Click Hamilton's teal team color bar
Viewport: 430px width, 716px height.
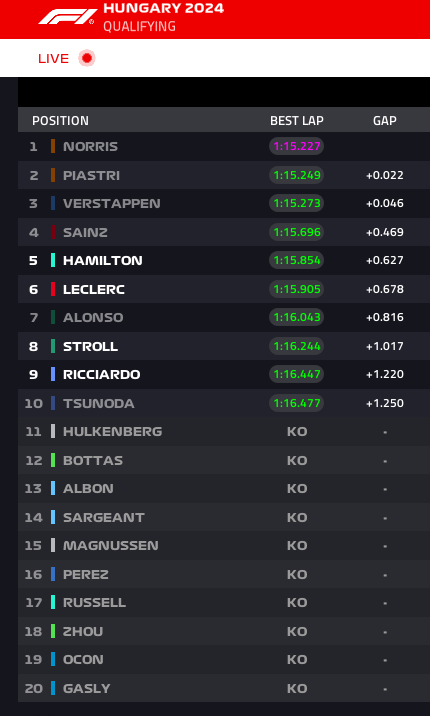coord(53,260)
